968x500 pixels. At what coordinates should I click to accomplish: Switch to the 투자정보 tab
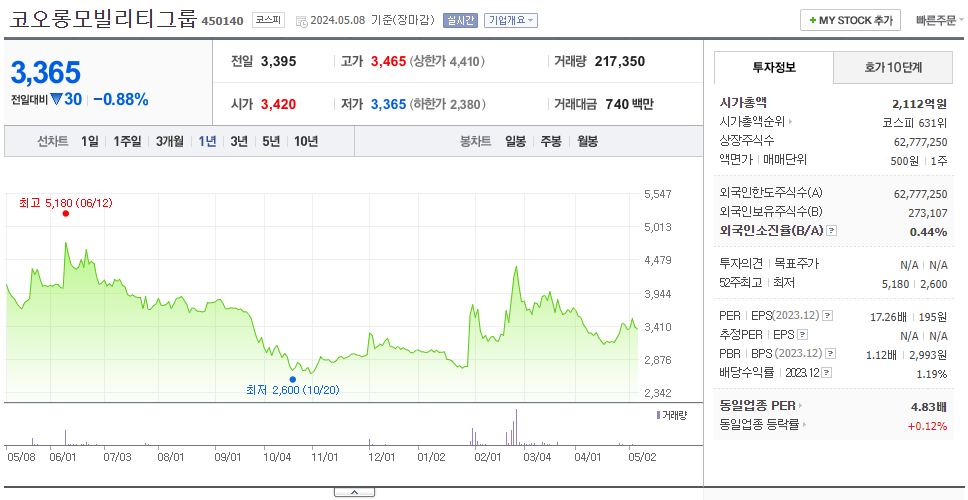click(774, 68)
